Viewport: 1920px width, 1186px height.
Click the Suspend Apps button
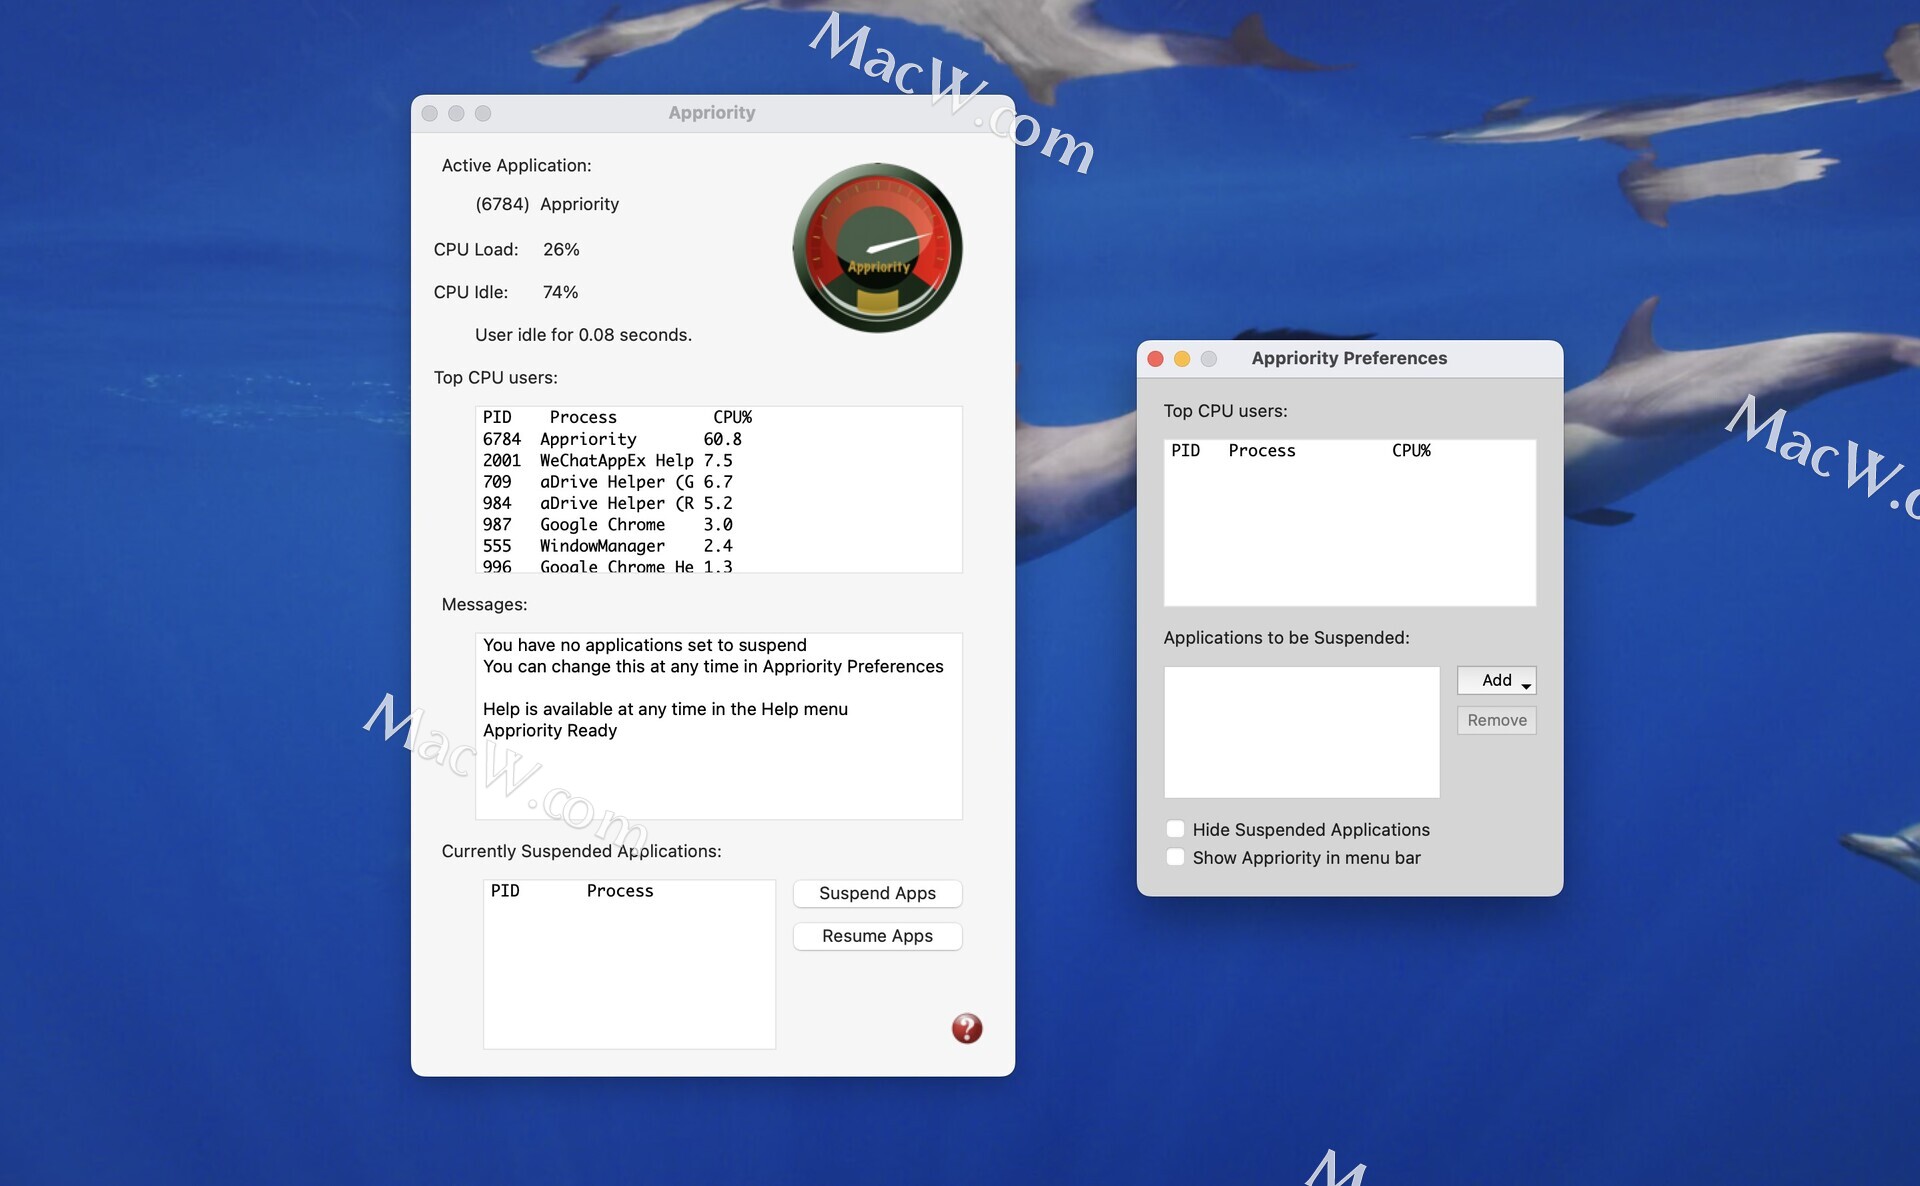click(877, 893)
